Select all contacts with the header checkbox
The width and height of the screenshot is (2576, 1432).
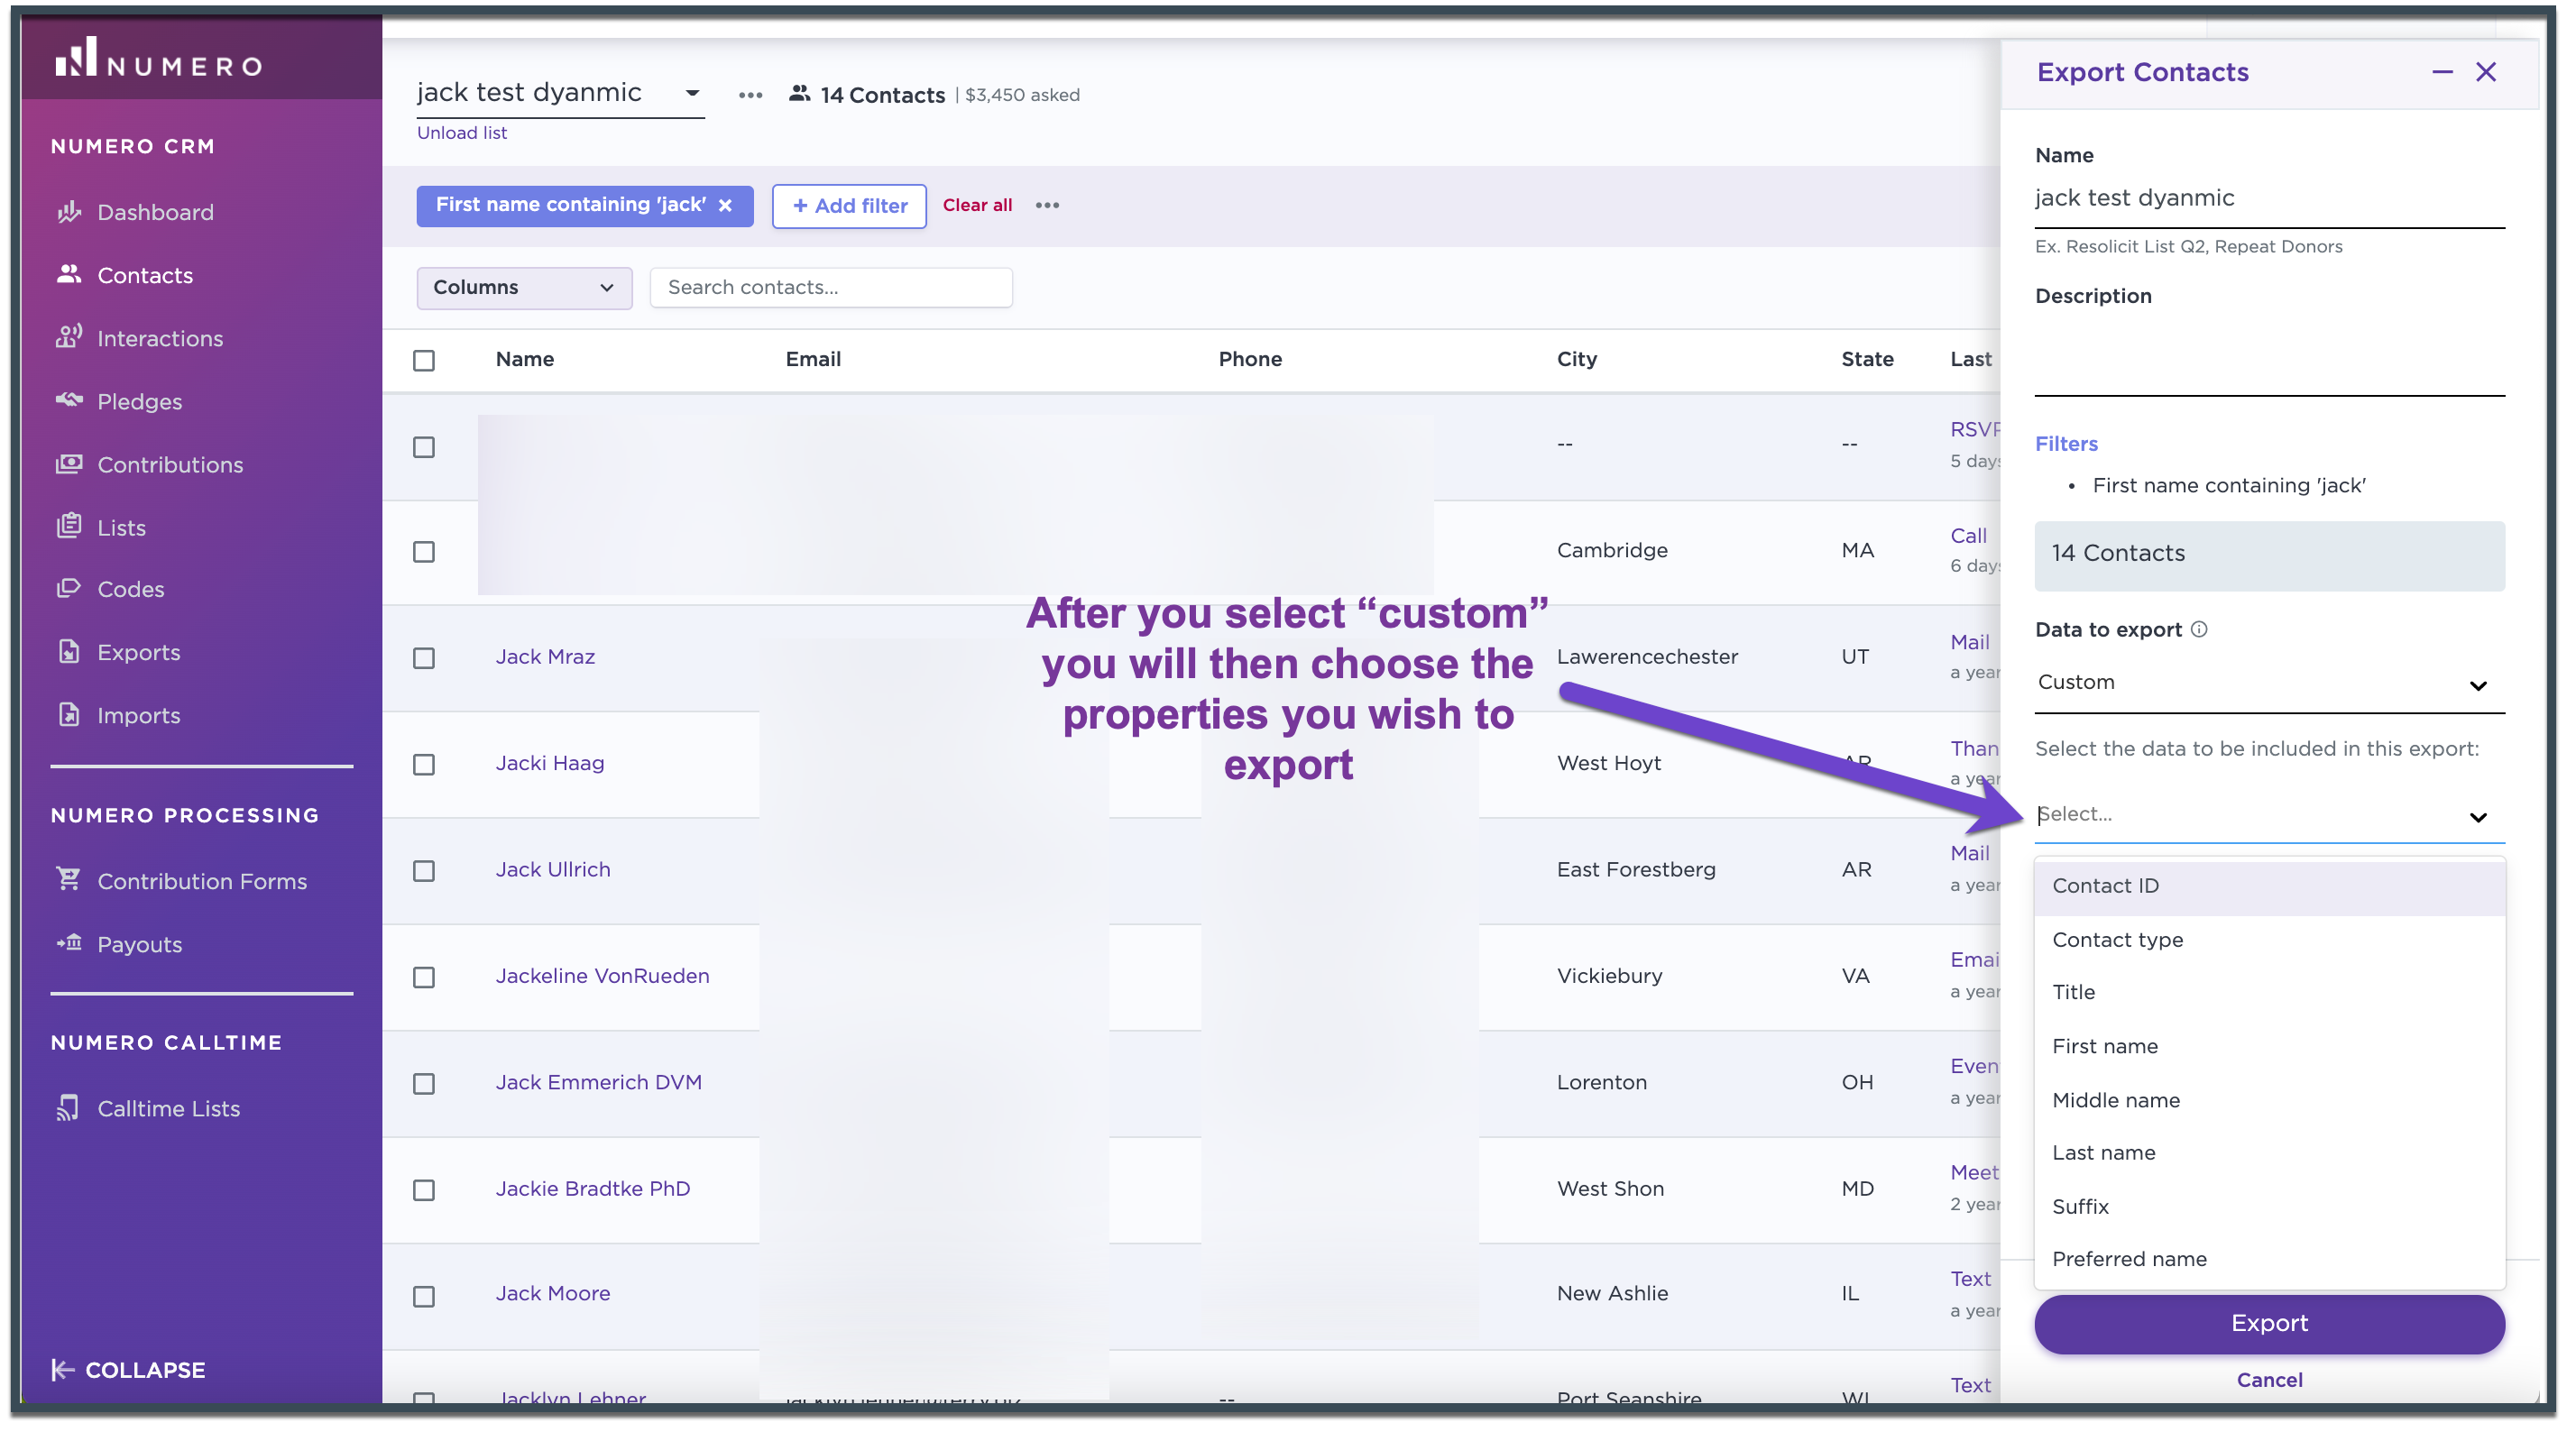[424, 360]
